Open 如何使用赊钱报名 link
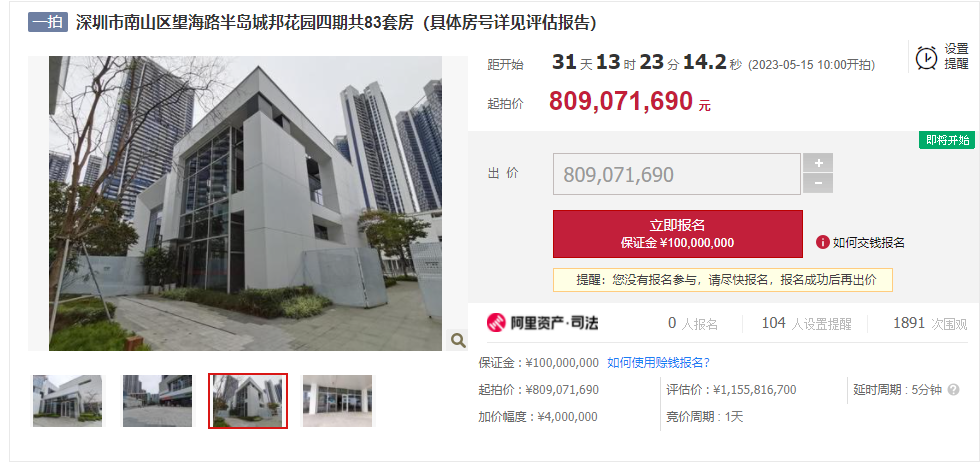 pos(659,362)
